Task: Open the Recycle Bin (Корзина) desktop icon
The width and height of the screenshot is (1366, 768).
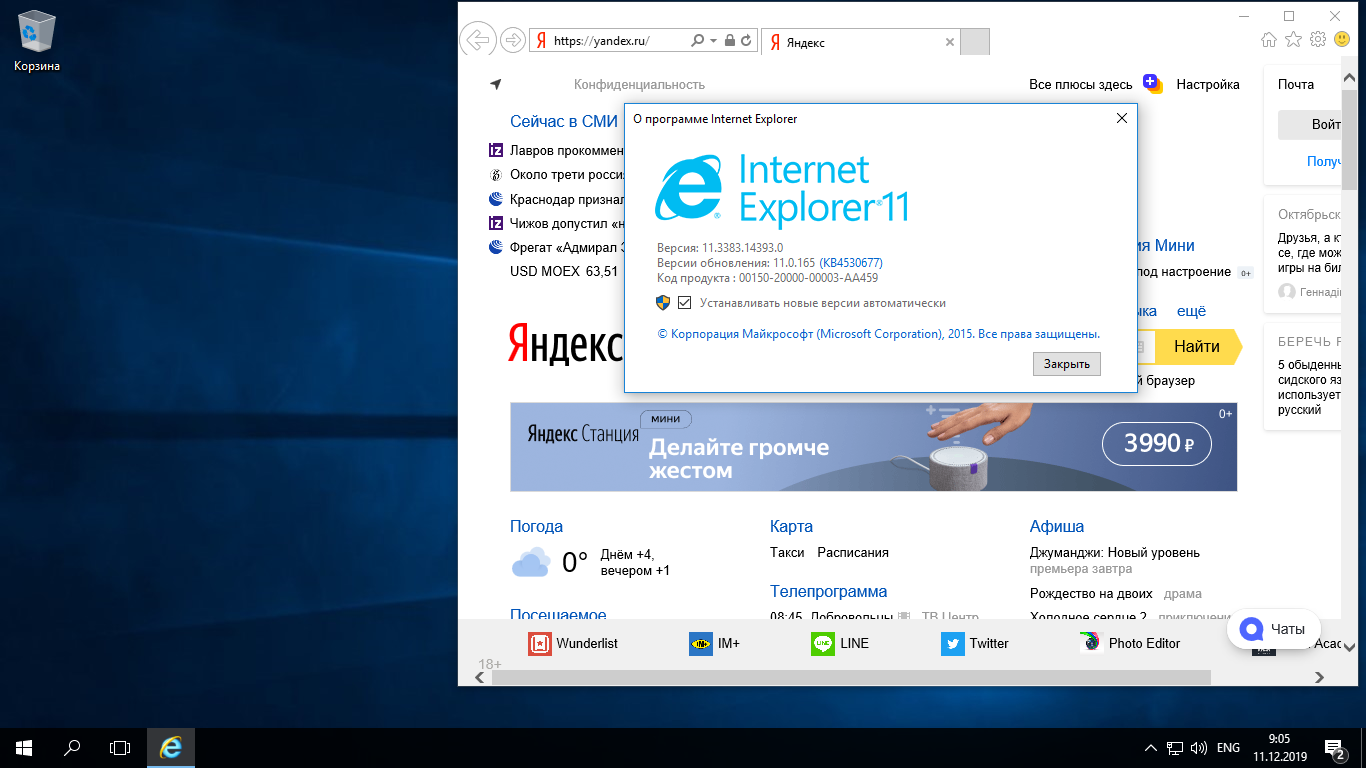Action: (x=37, y=41)
